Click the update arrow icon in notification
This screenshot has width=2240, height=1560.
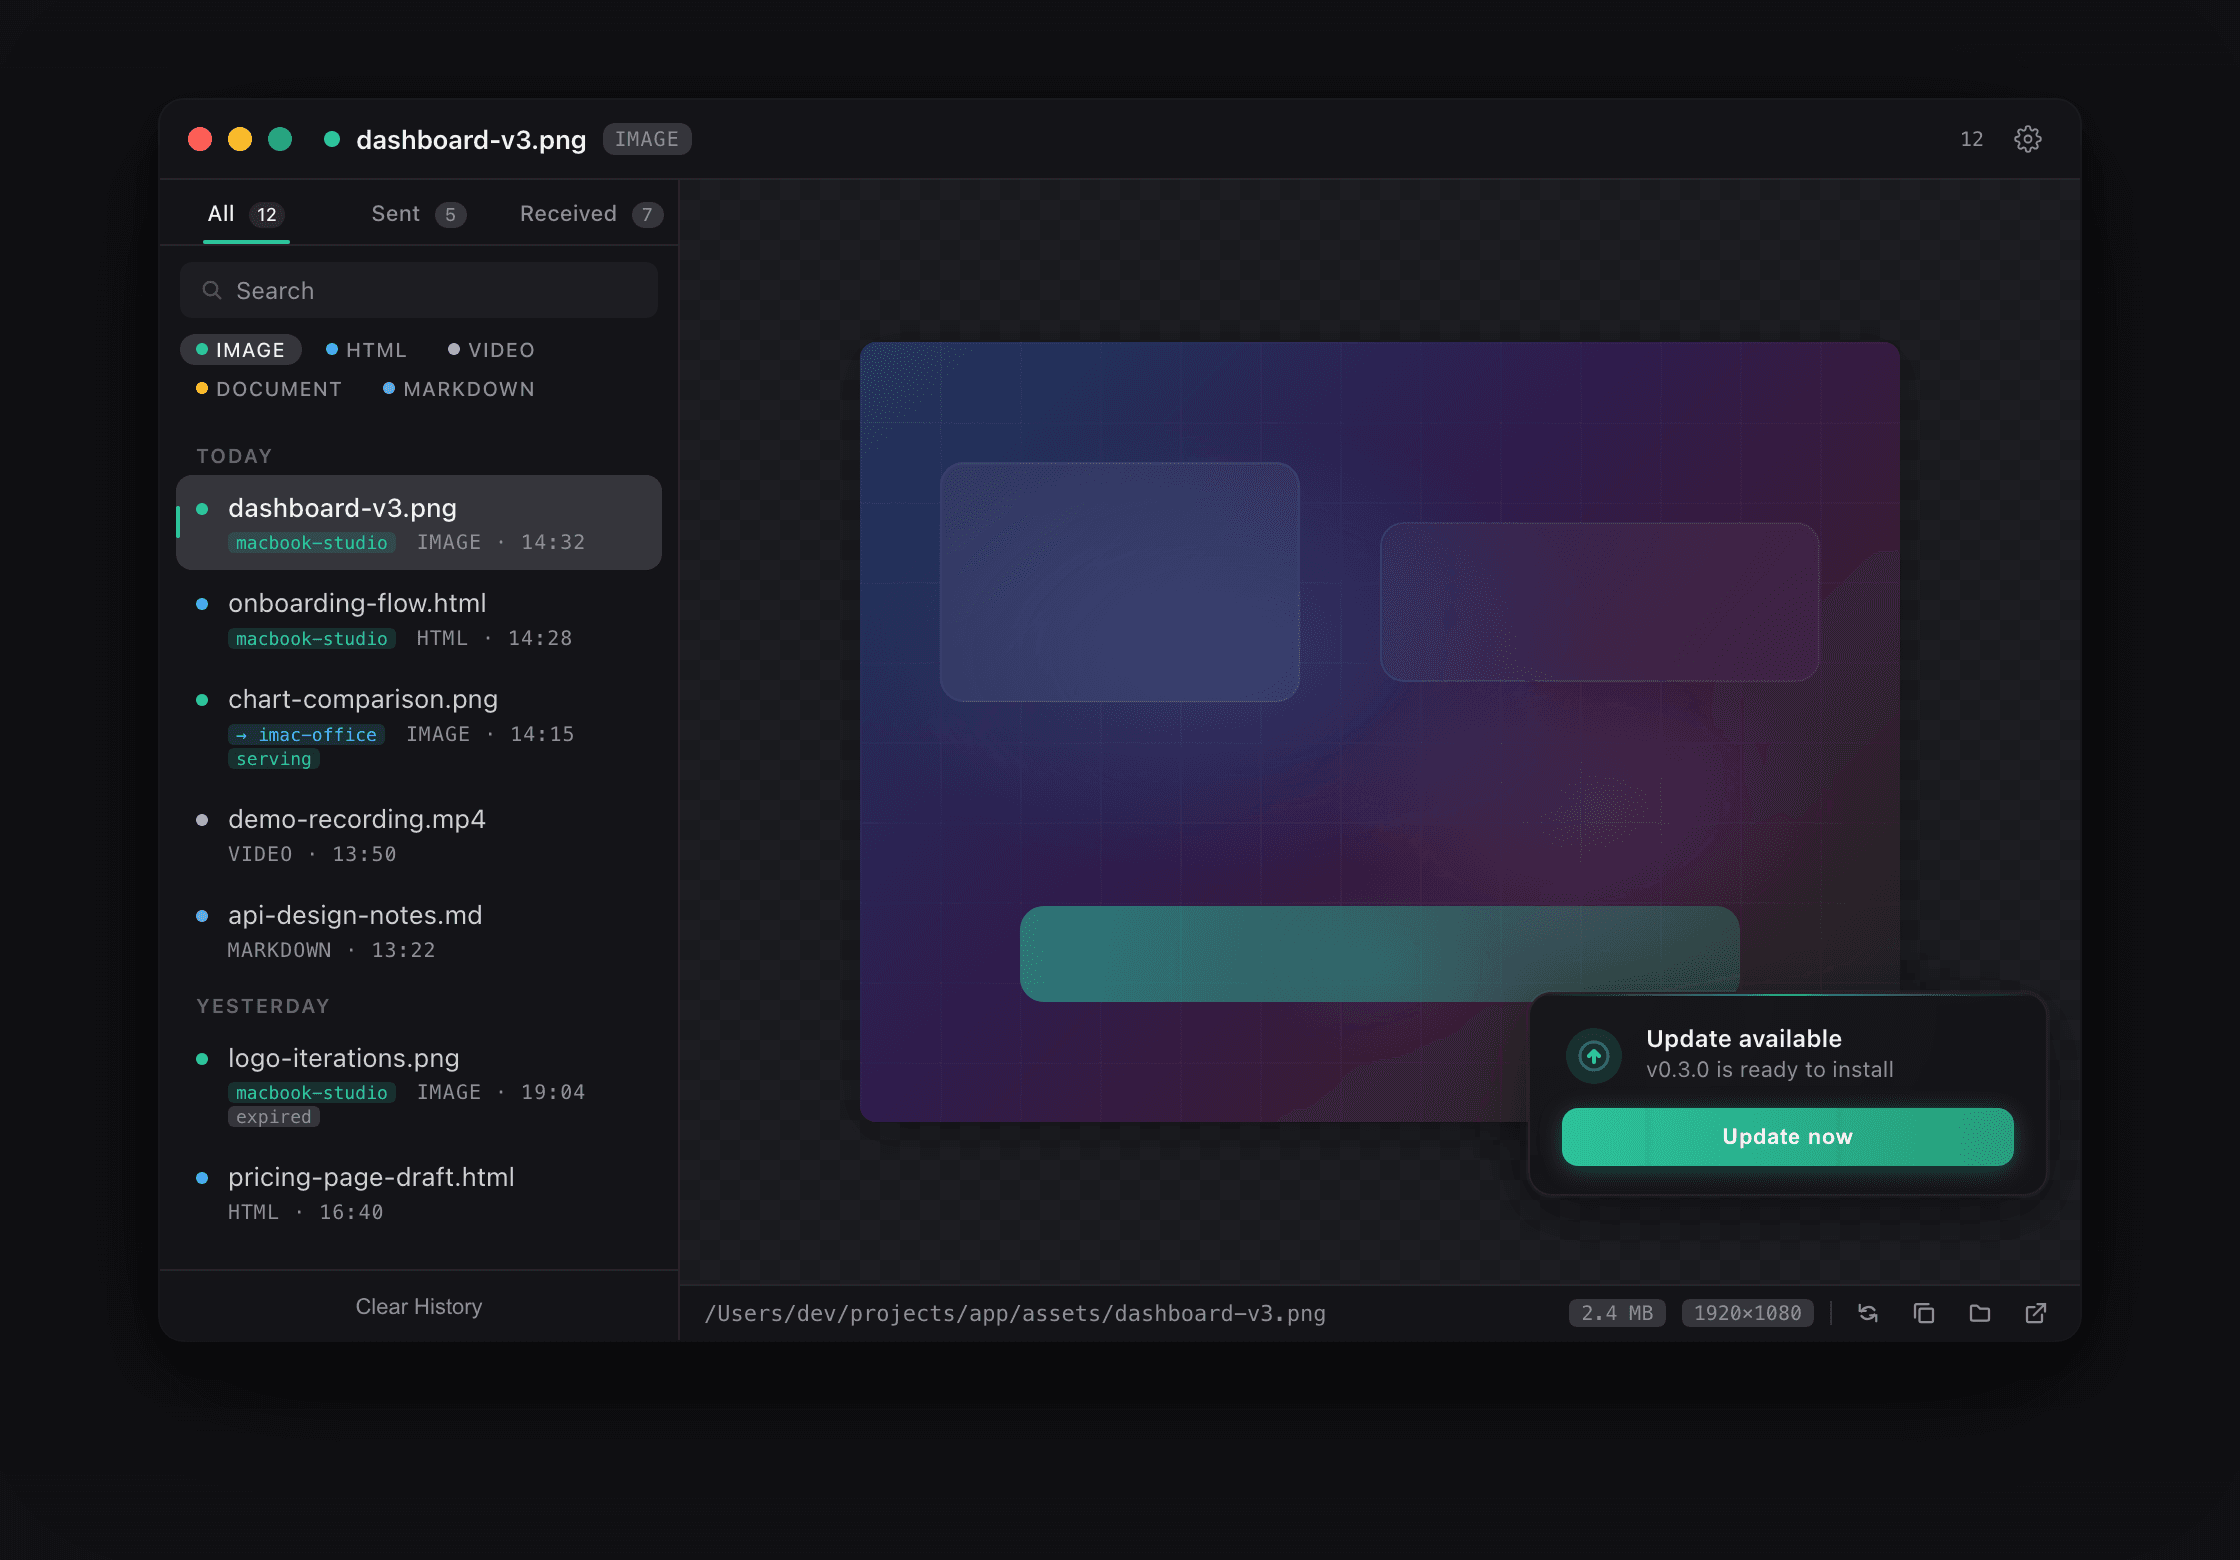[x=1593, y=1055]
